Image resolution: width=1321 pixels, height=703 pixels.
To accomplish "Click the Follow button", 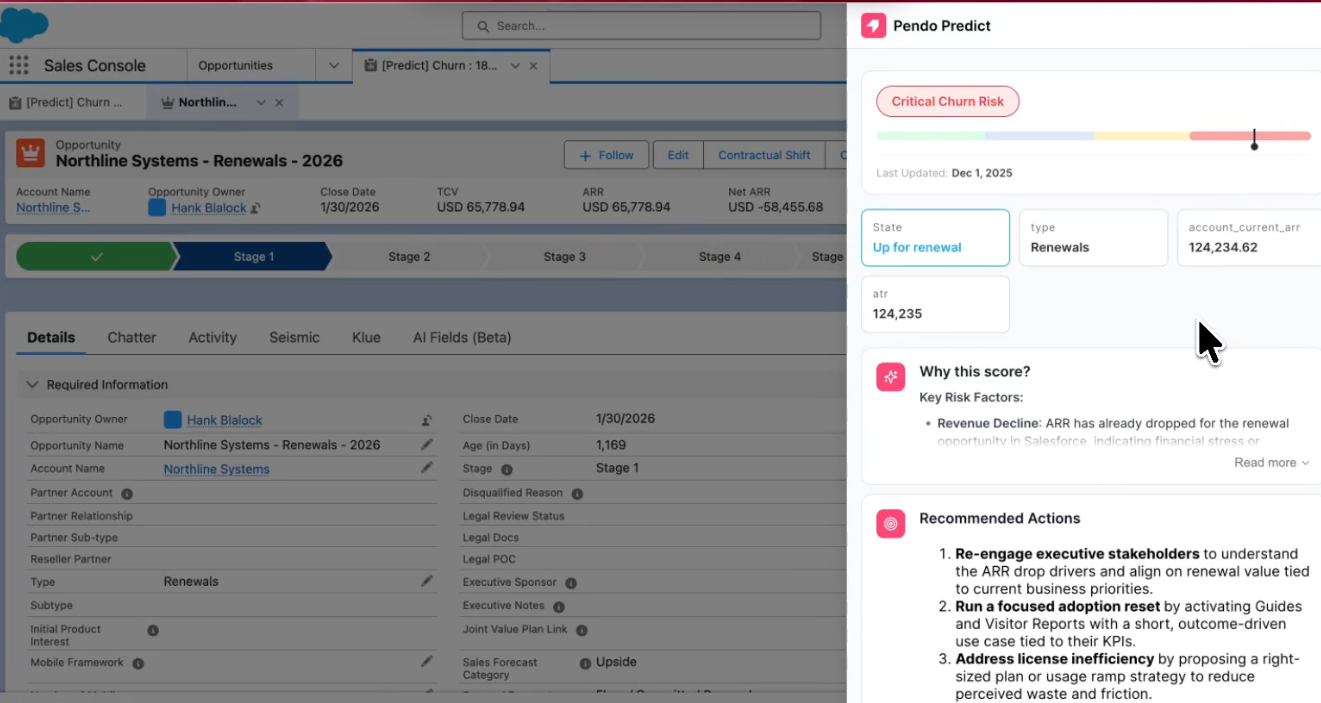I will pyautogui.click(x=607, y=155).
